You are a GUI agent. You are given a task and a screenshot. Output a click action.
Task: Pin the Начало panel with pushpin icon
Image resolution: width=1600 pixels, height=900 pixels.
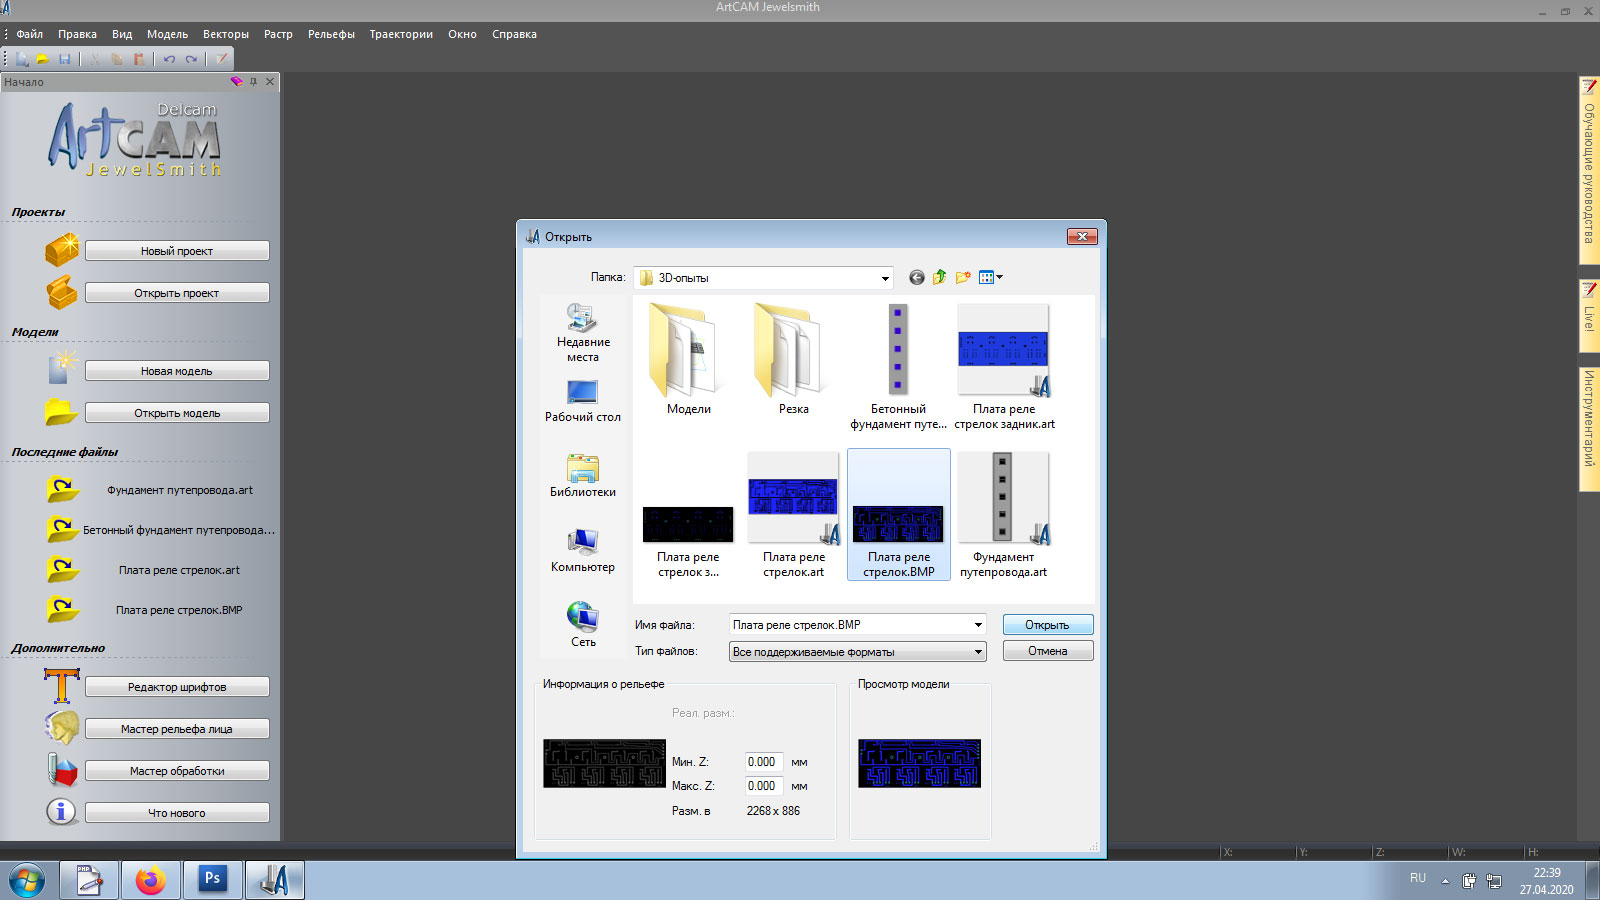[254, 82]
